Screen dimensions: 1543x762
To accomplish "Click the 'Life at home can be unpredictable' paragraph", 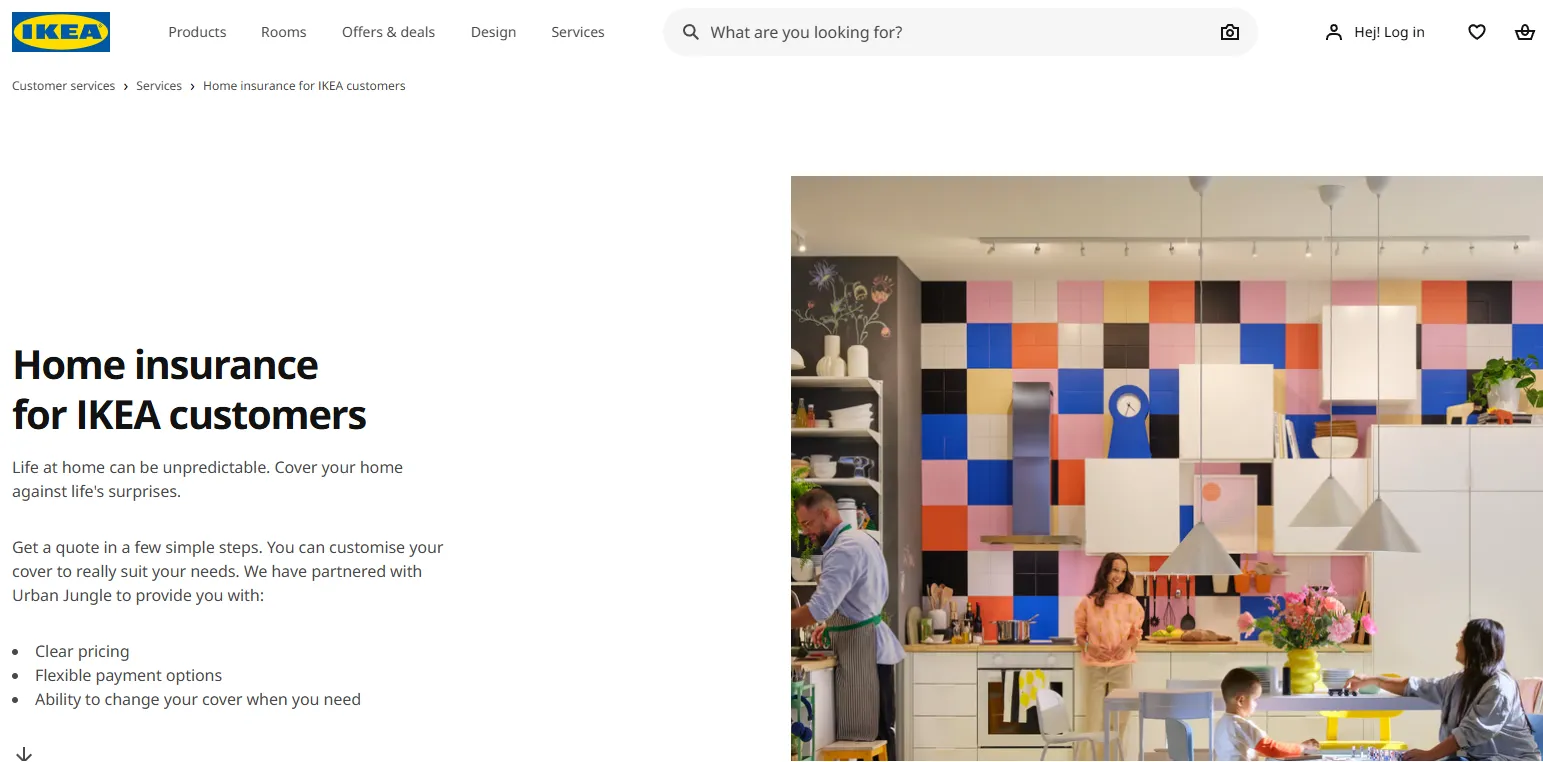I will 208,479.
